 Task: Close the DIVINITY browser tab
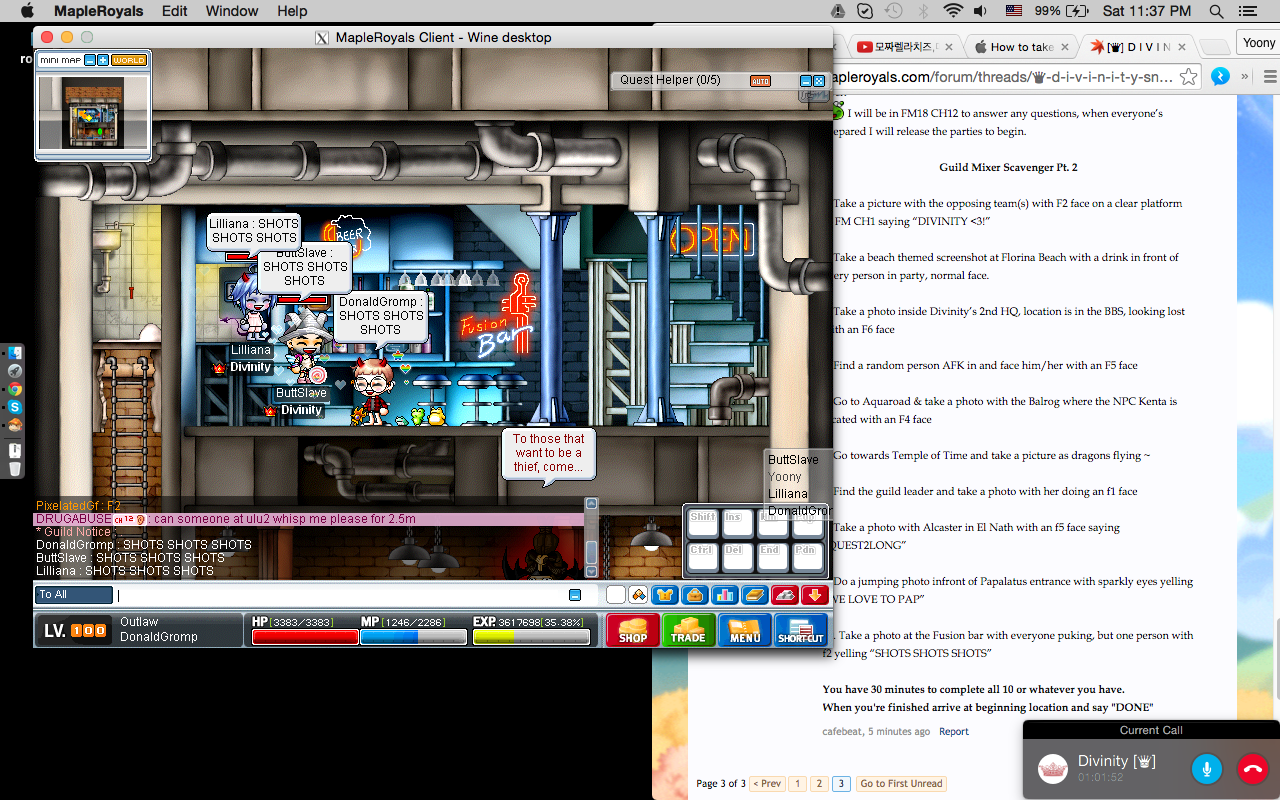pyautogui.click(x=1182, y=47)
